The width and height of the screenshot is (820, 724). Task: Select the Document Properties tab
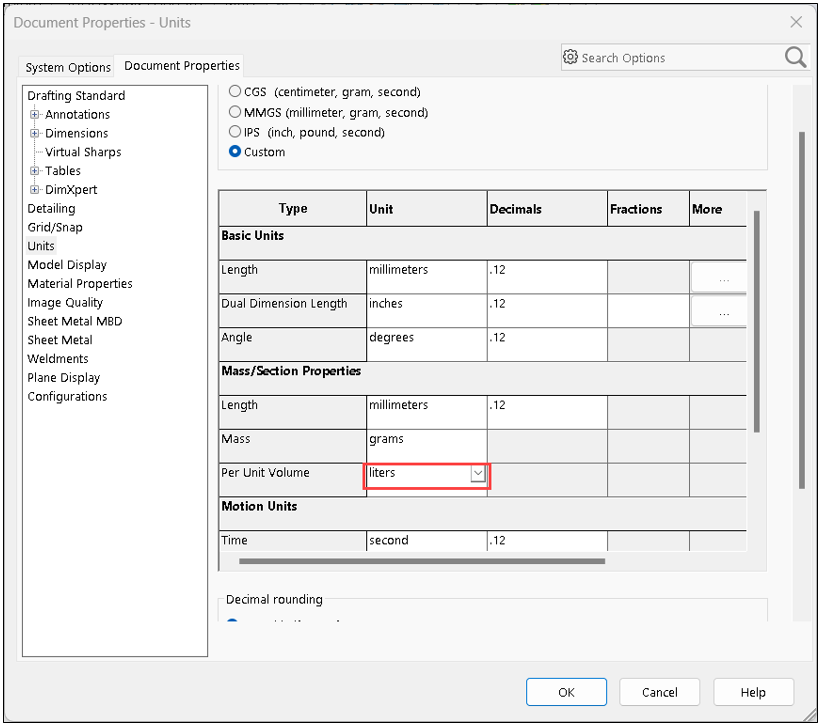(180, 65)
